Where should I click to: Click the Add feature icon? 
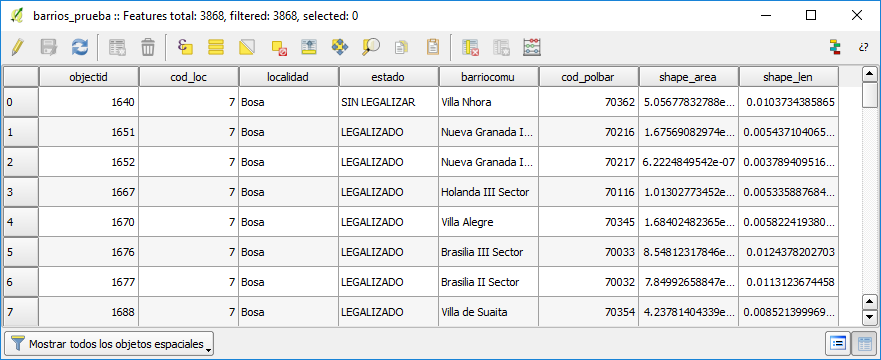point(117,47)
